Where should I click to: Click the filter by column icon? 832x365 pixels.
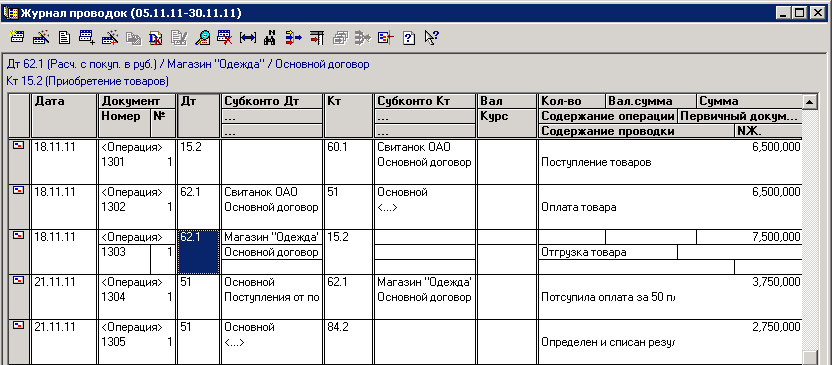[317, 38]
